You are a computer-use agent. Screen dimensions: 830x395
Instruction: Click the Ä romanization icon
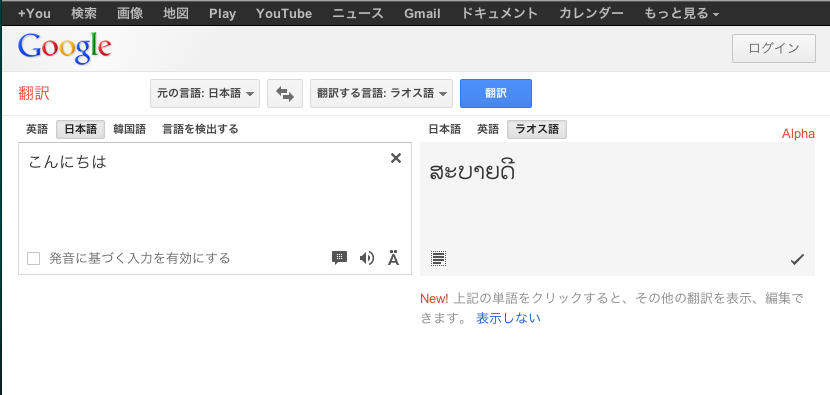click(393, 258)
